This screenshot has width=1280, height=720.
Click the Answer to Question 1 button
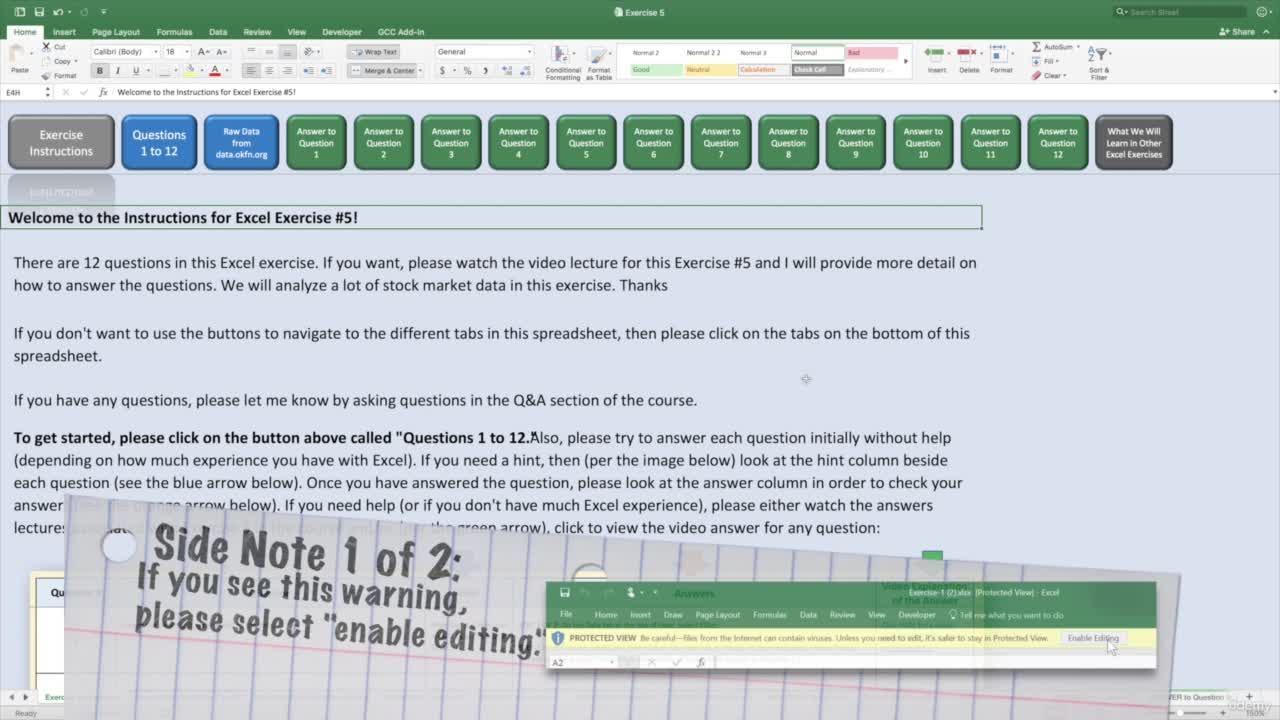pos(316,142)
